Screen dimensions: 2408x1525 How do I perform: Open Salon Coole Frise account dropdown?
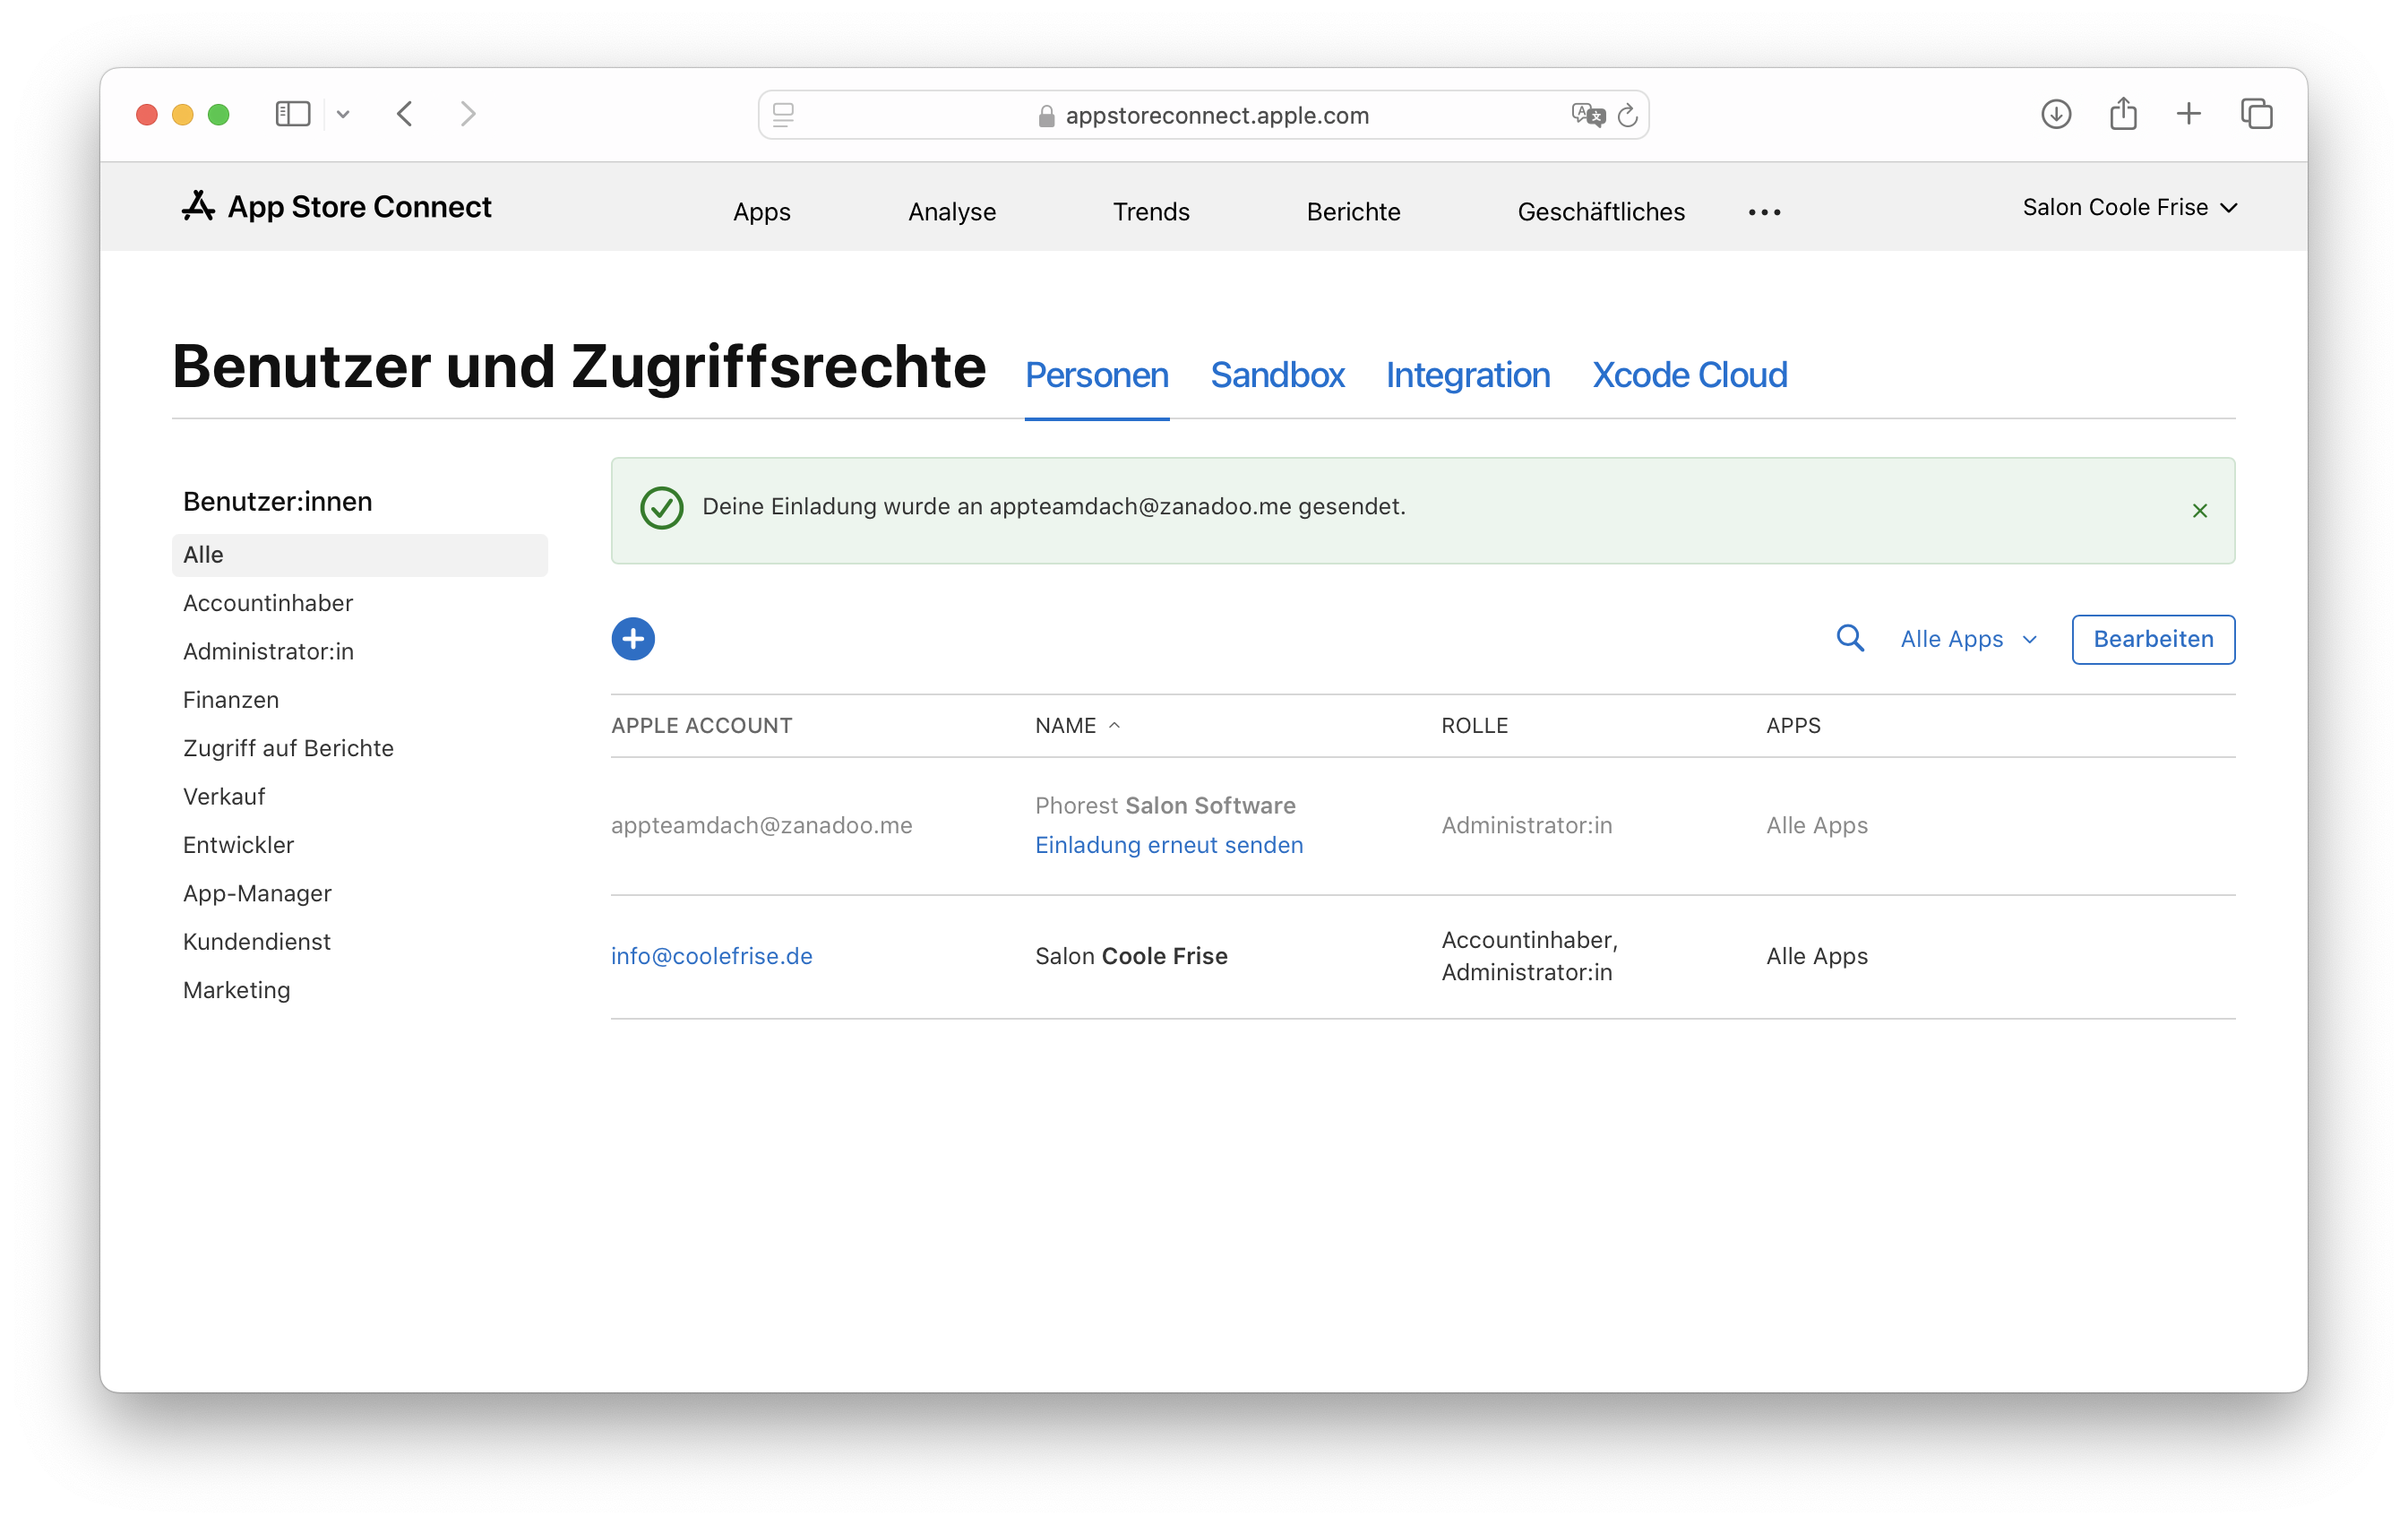(x=2129, y=207)
